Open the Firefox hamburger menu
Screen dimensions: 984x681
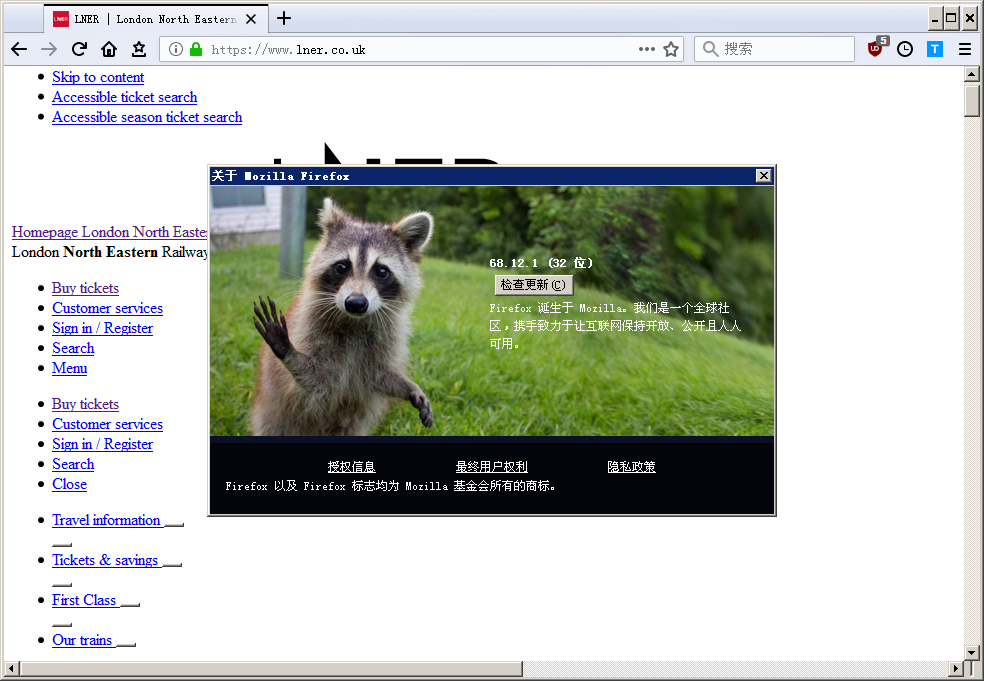[x=965, y=49]
